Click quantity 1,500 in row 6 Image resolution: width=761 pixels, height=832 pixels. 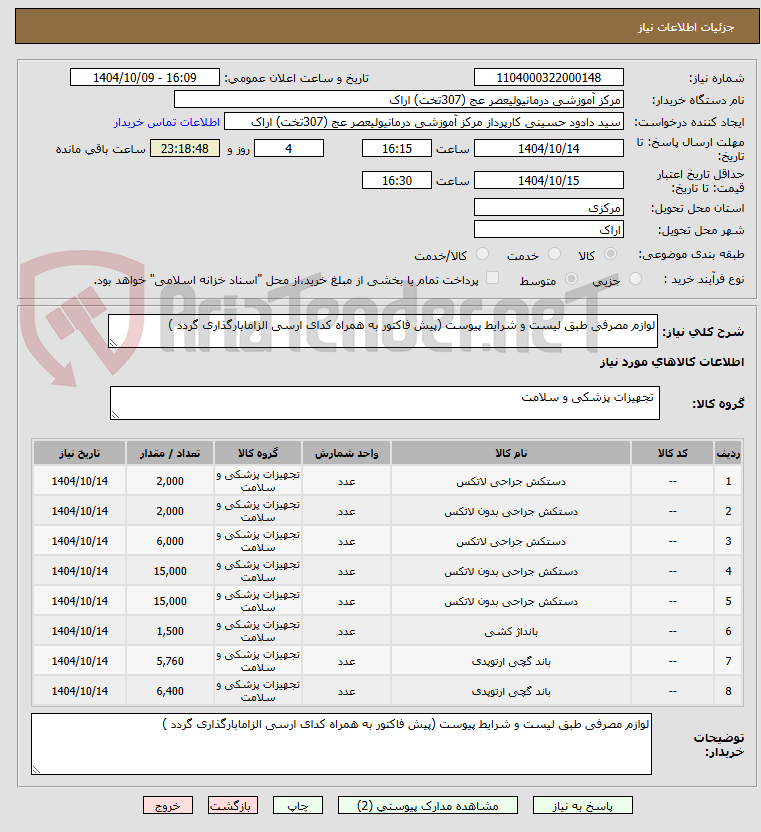170,631
